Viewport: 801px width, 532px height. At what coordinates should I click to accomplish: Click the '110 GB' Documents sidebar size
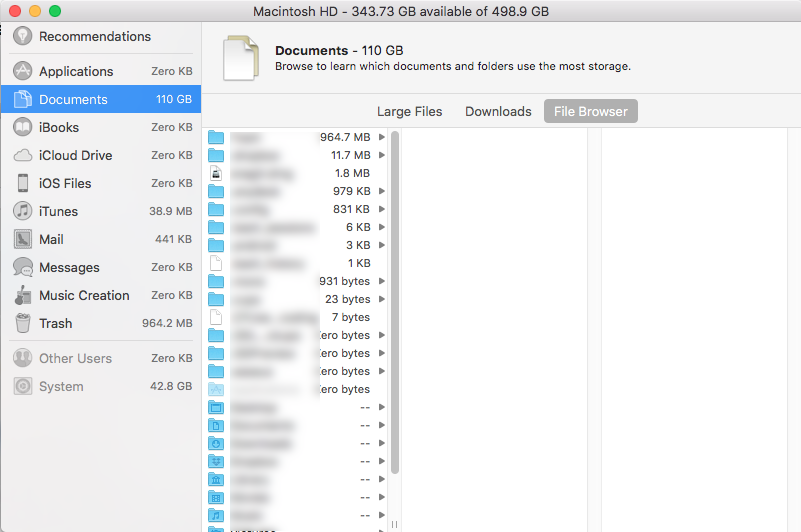coord(174,99)
